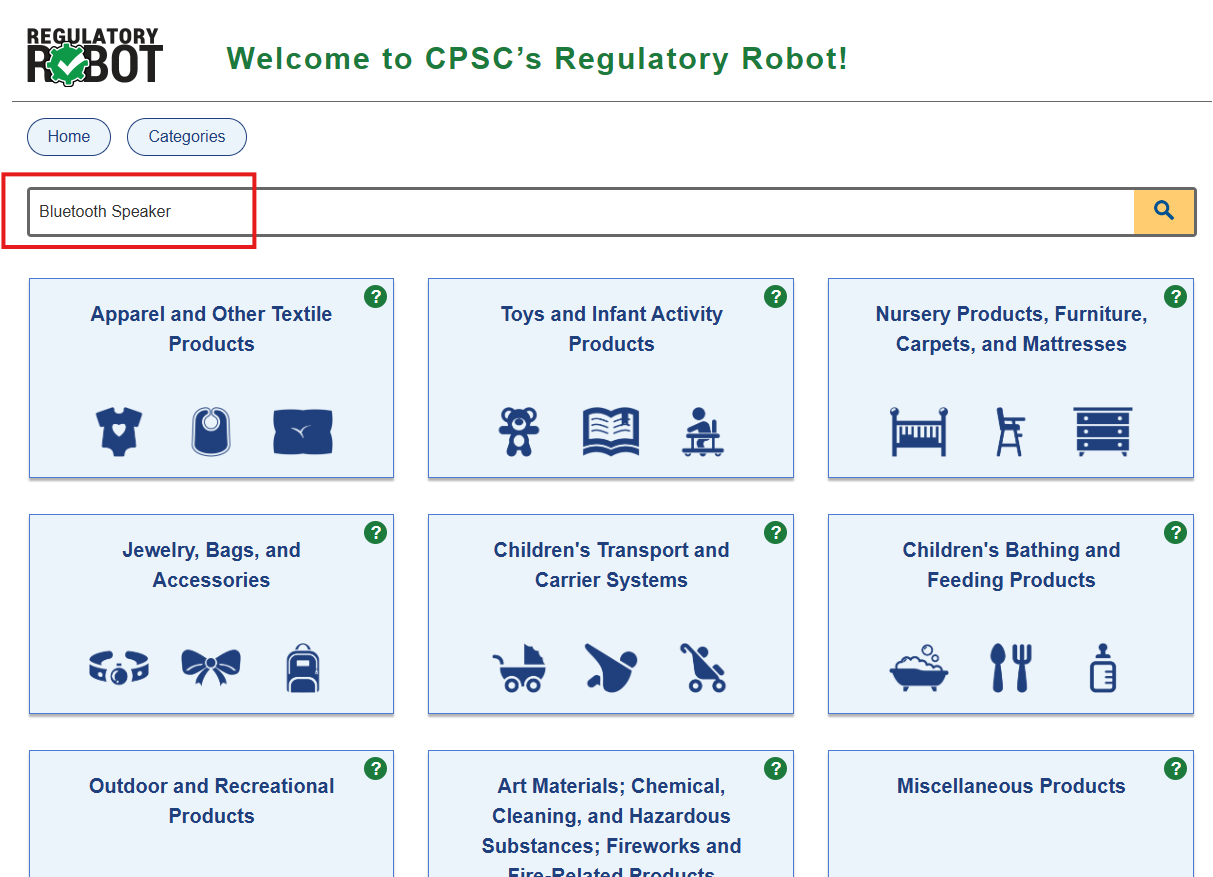1213x877 pixels.
Task: Open help icon on Children's Bathing and Feeding card
Action: (x=1175, y=532)
